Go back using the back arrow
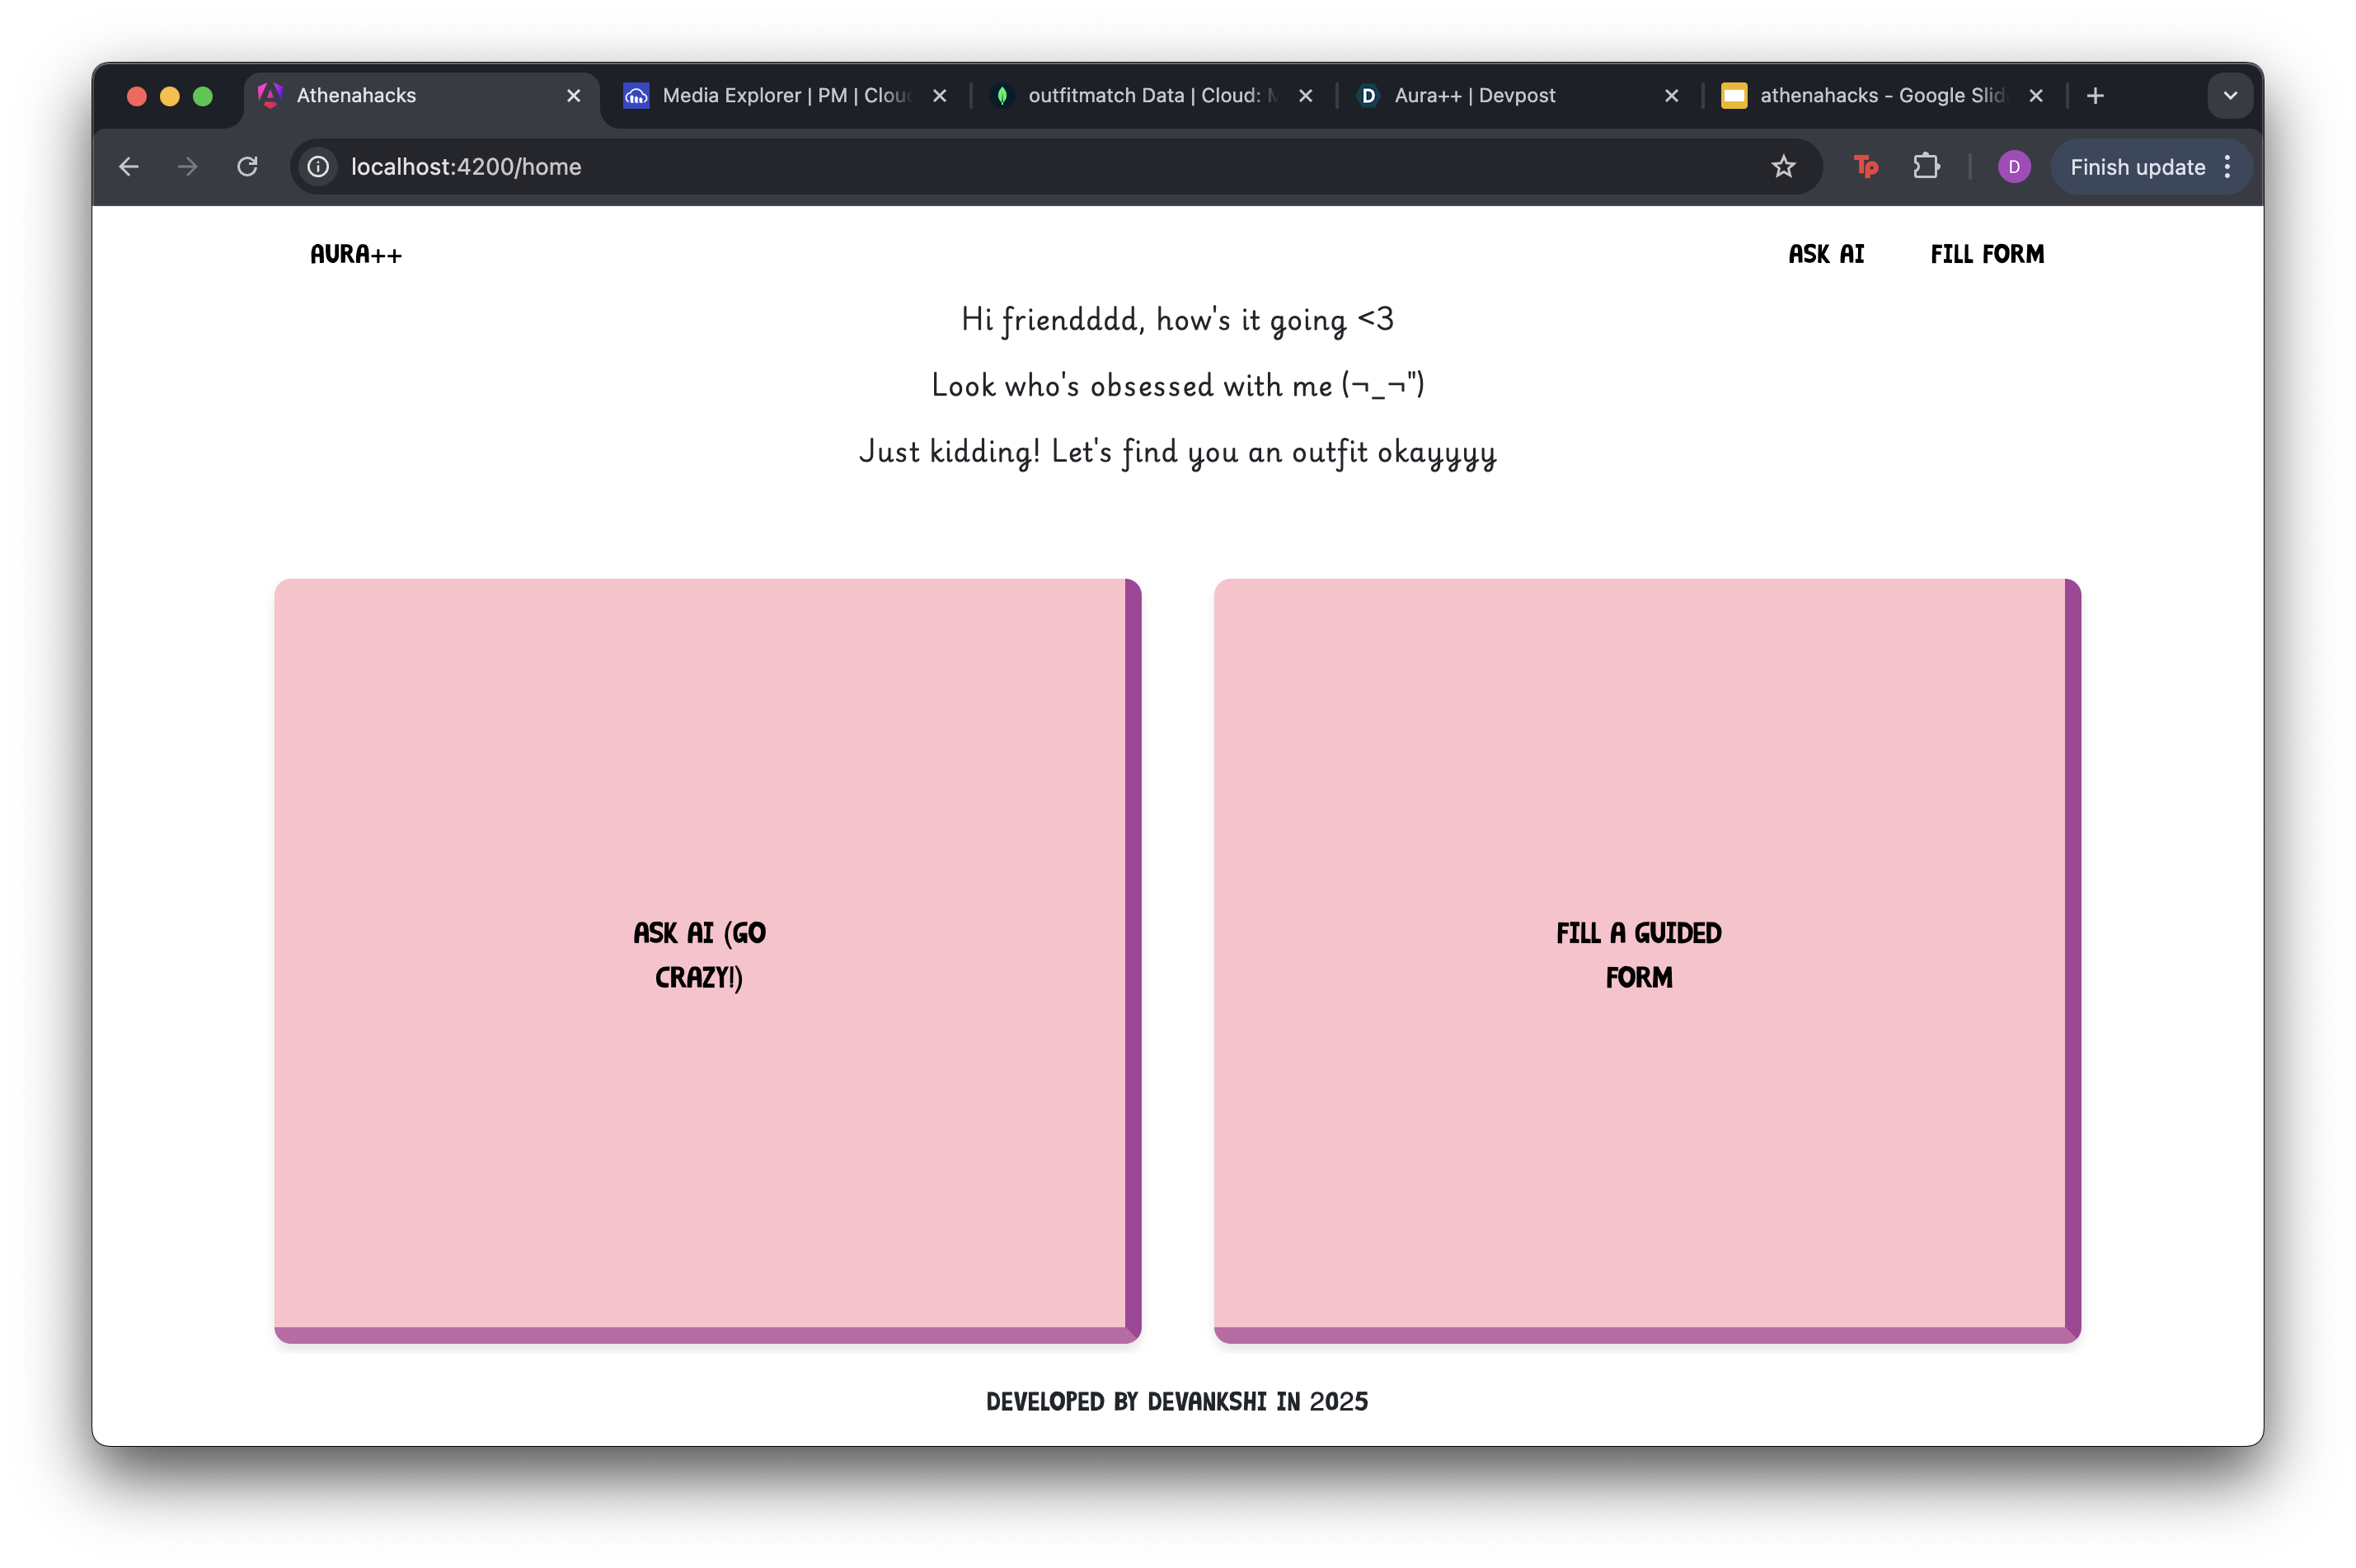Image resolution: width=2356 pixels, height=1568 pixels. 129,166
